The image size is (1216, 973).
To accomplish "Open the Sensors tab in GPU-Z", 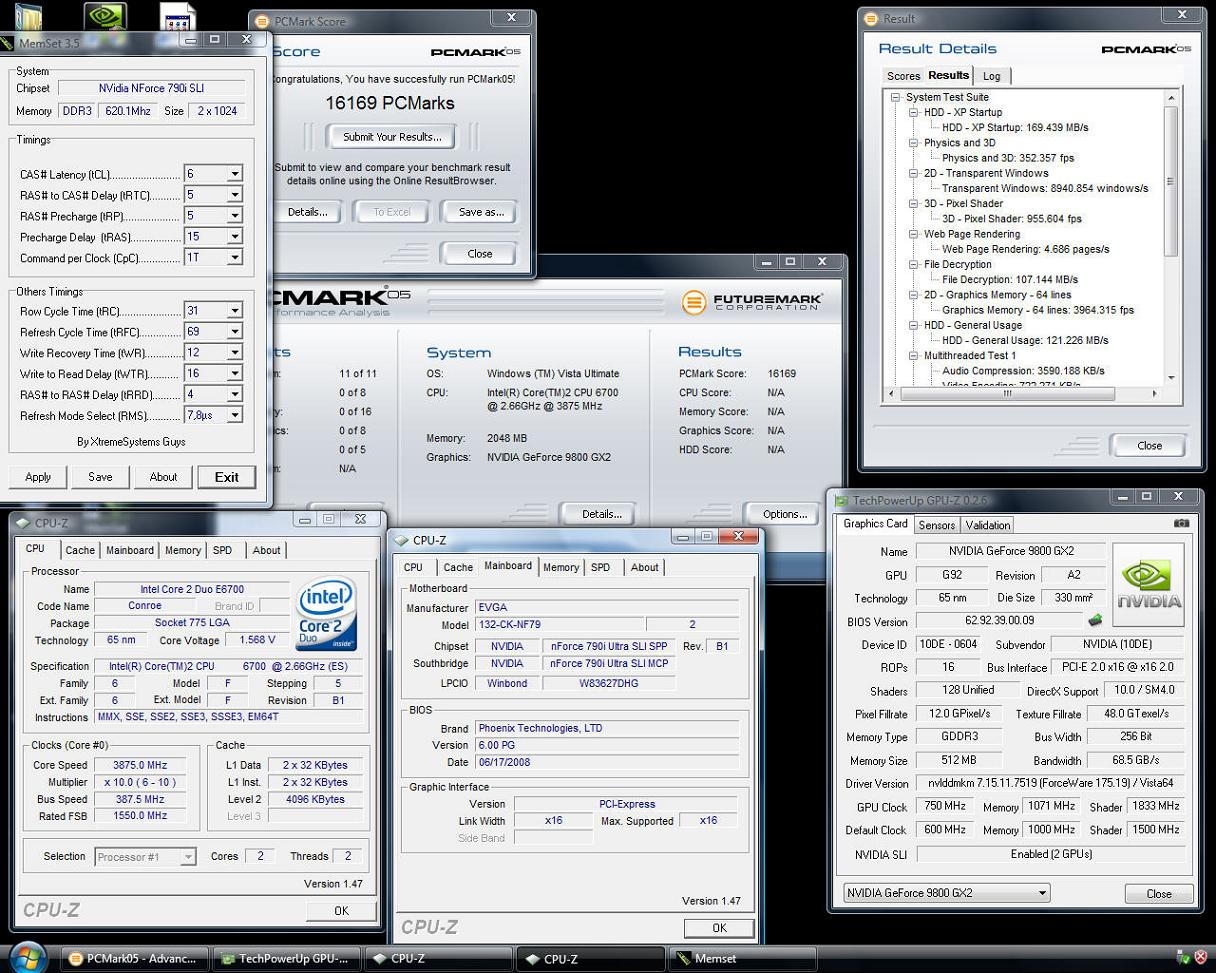I will [x=936, y=525].
